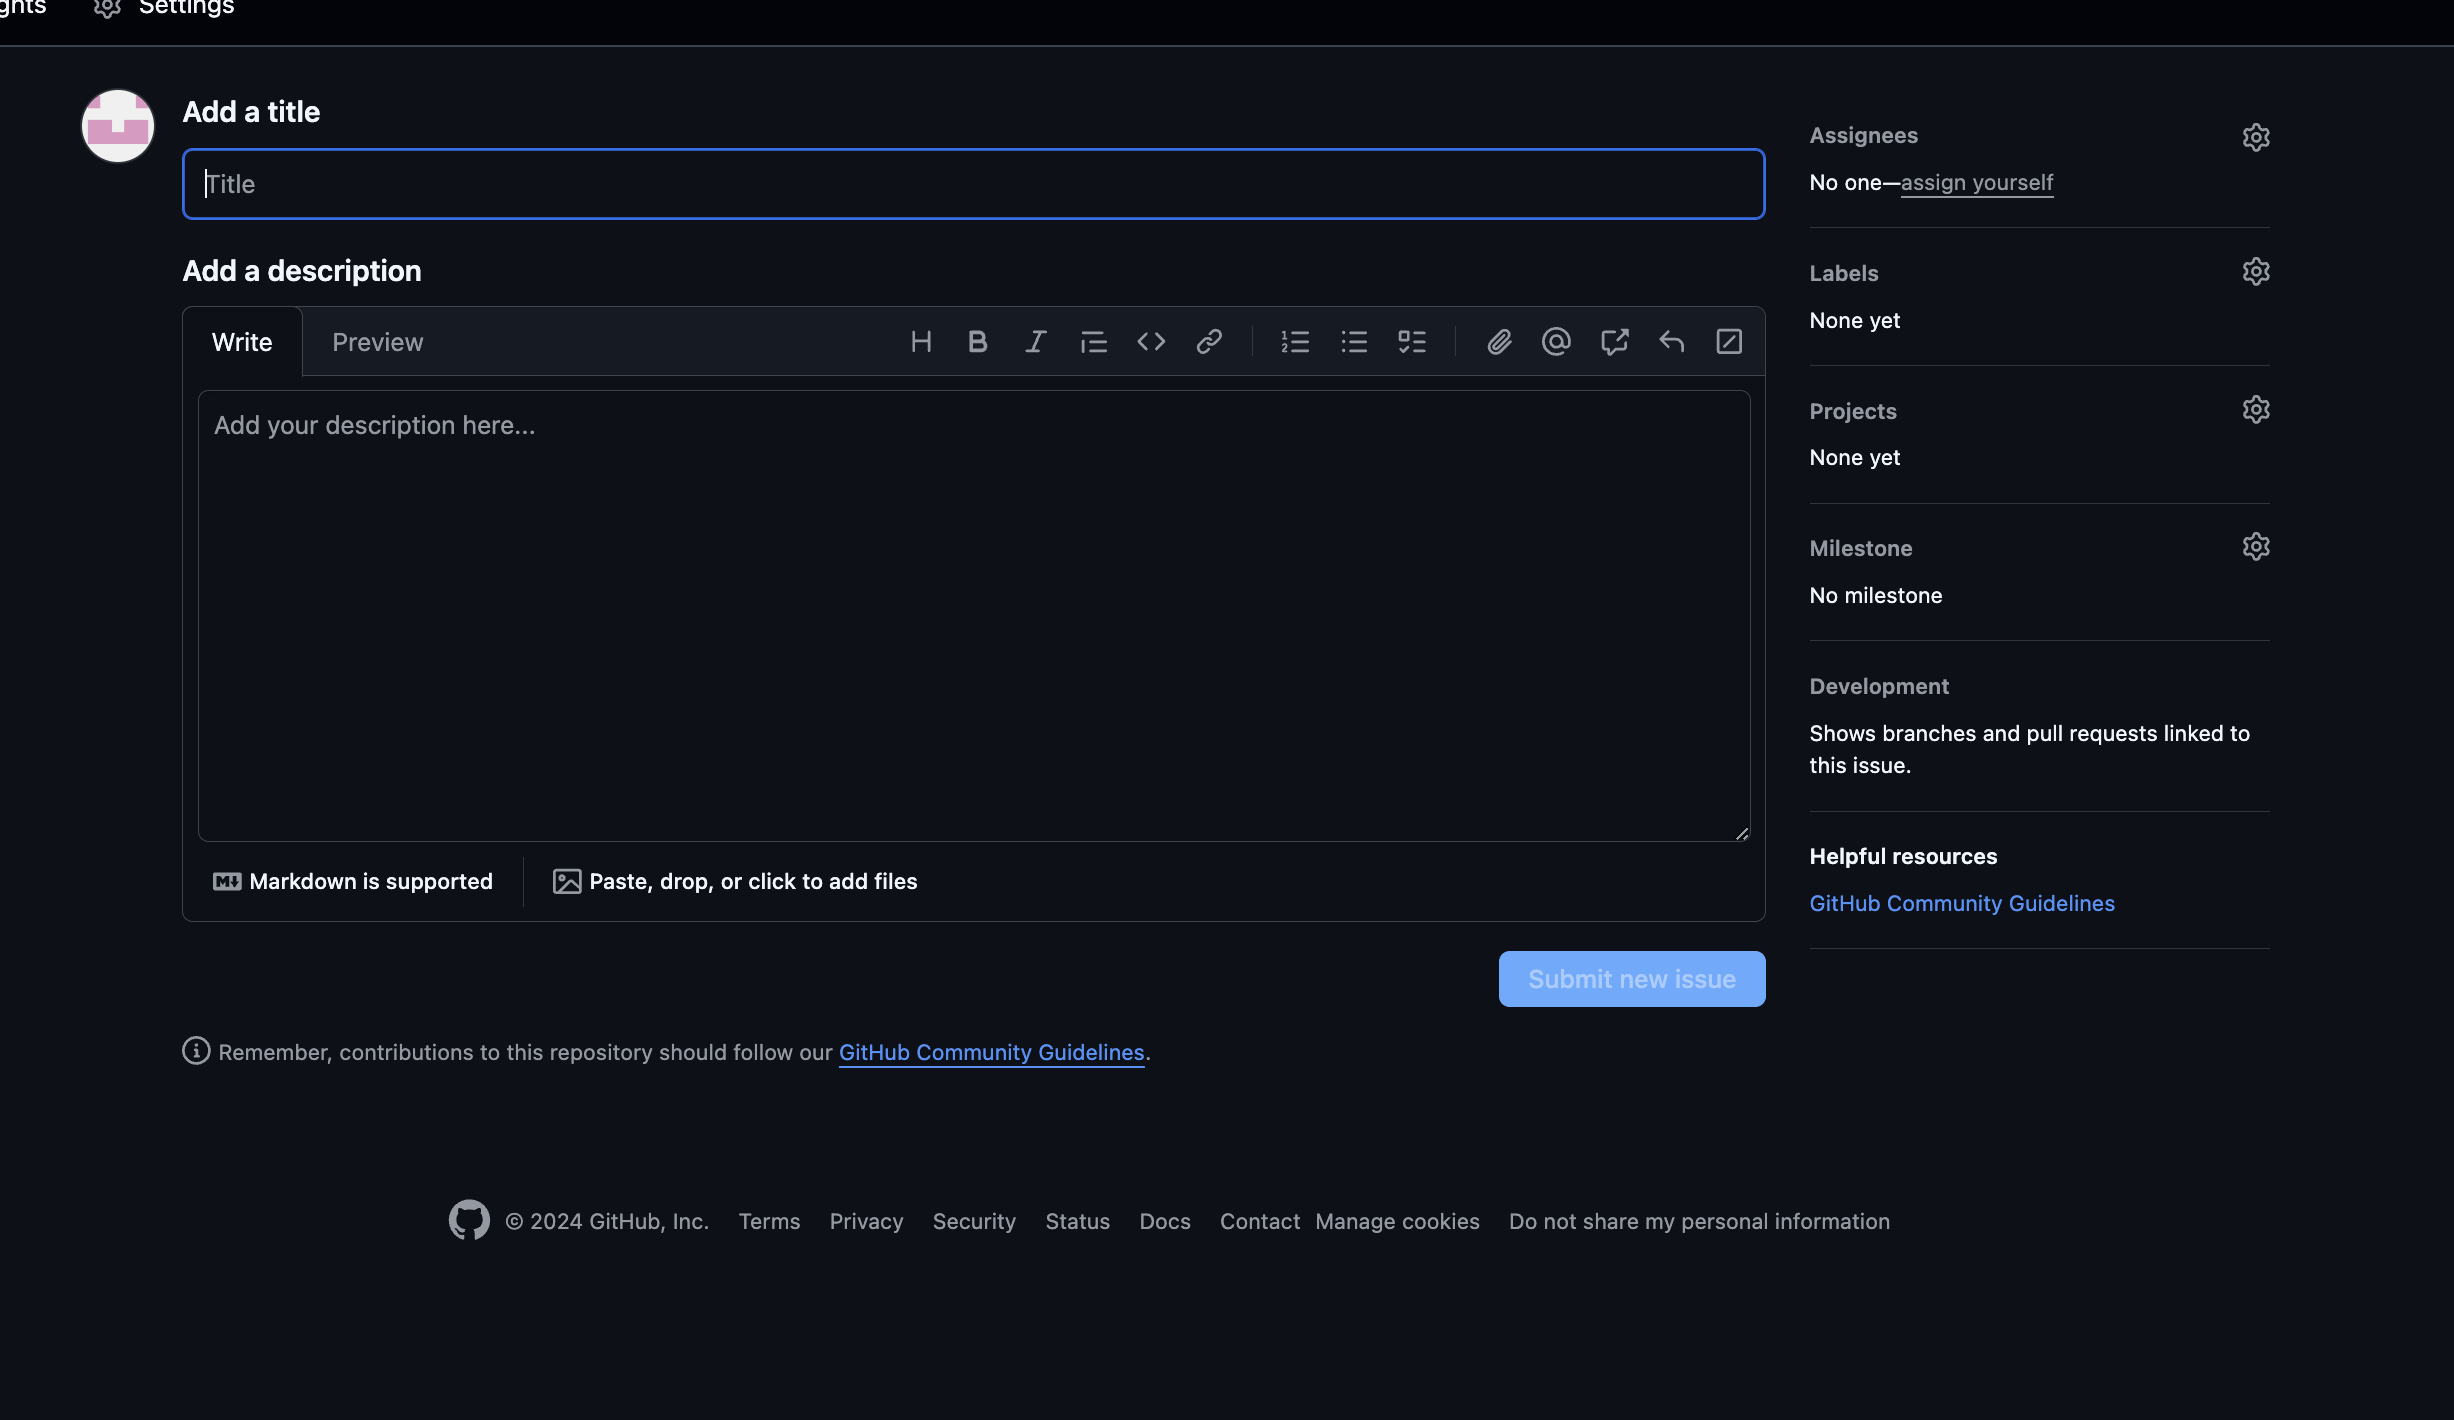Screen dimensions: 2454x1420
Task: Switch to the Preview tab
Action: (378, 342)
